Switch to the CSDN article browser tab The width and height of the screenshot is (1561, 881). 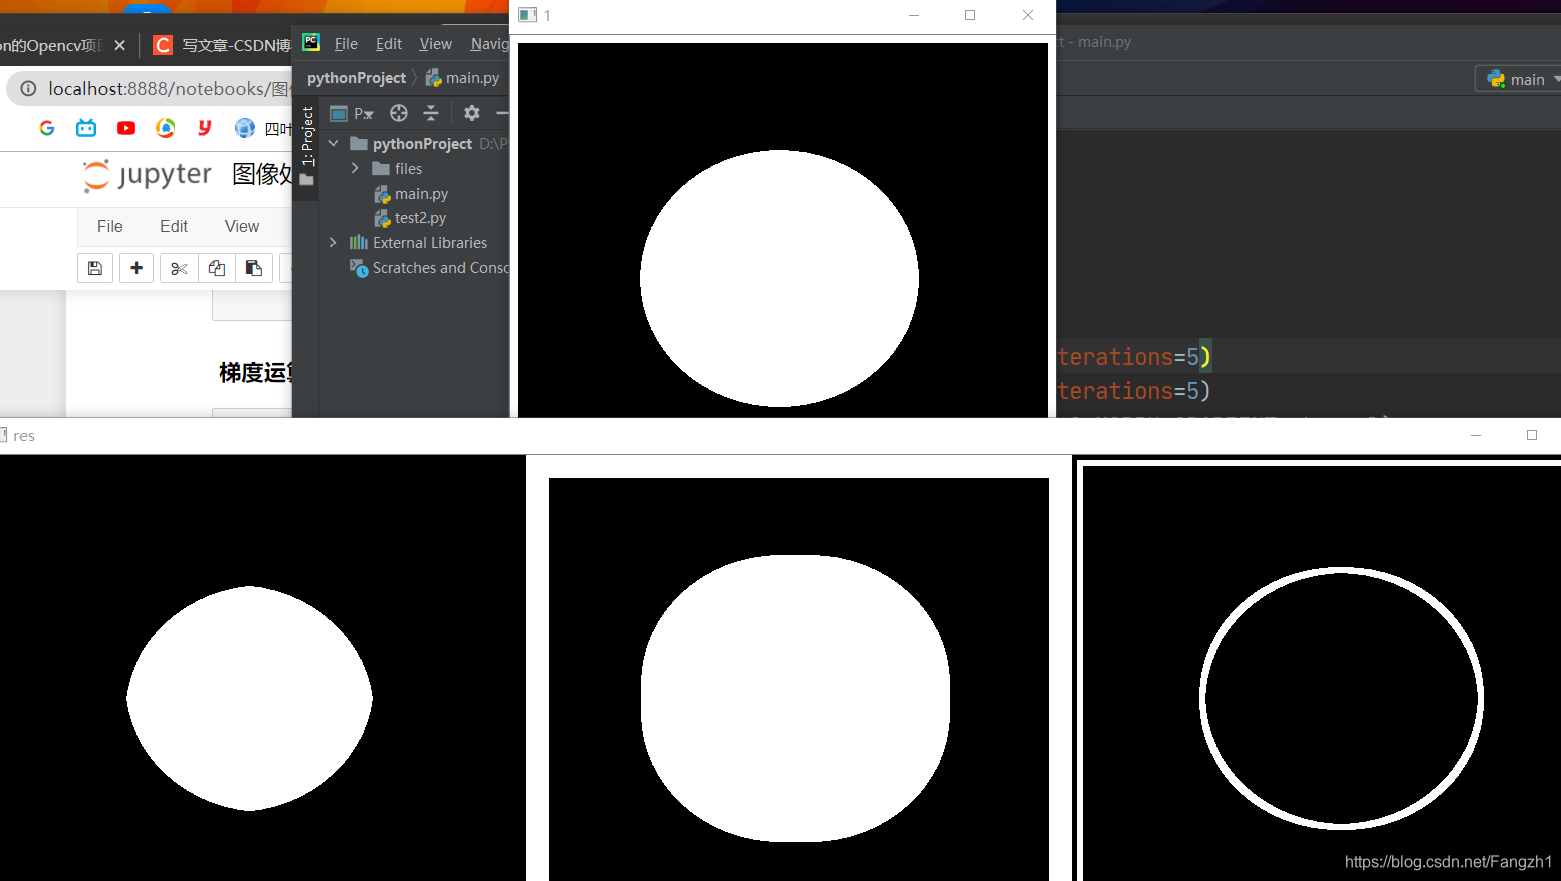click(222, 45)
